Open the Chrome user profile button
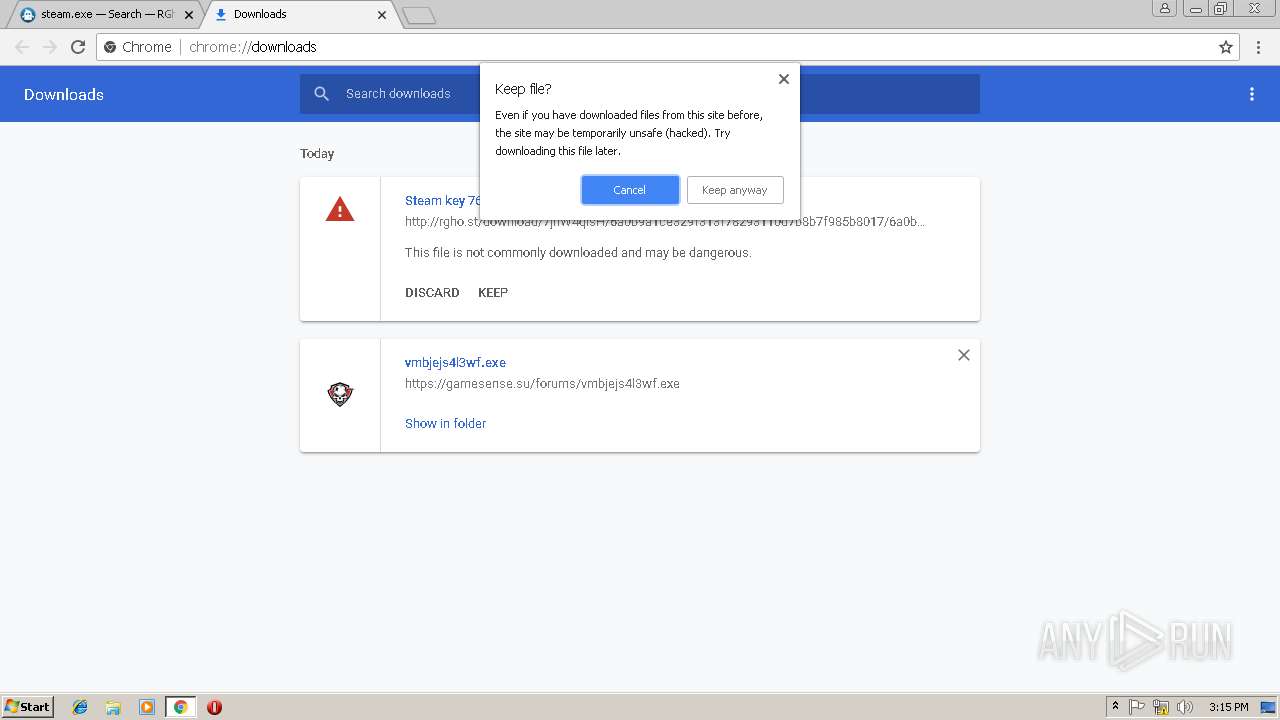This screenshot has height=720, width=1280. [x=1164, y=8]
